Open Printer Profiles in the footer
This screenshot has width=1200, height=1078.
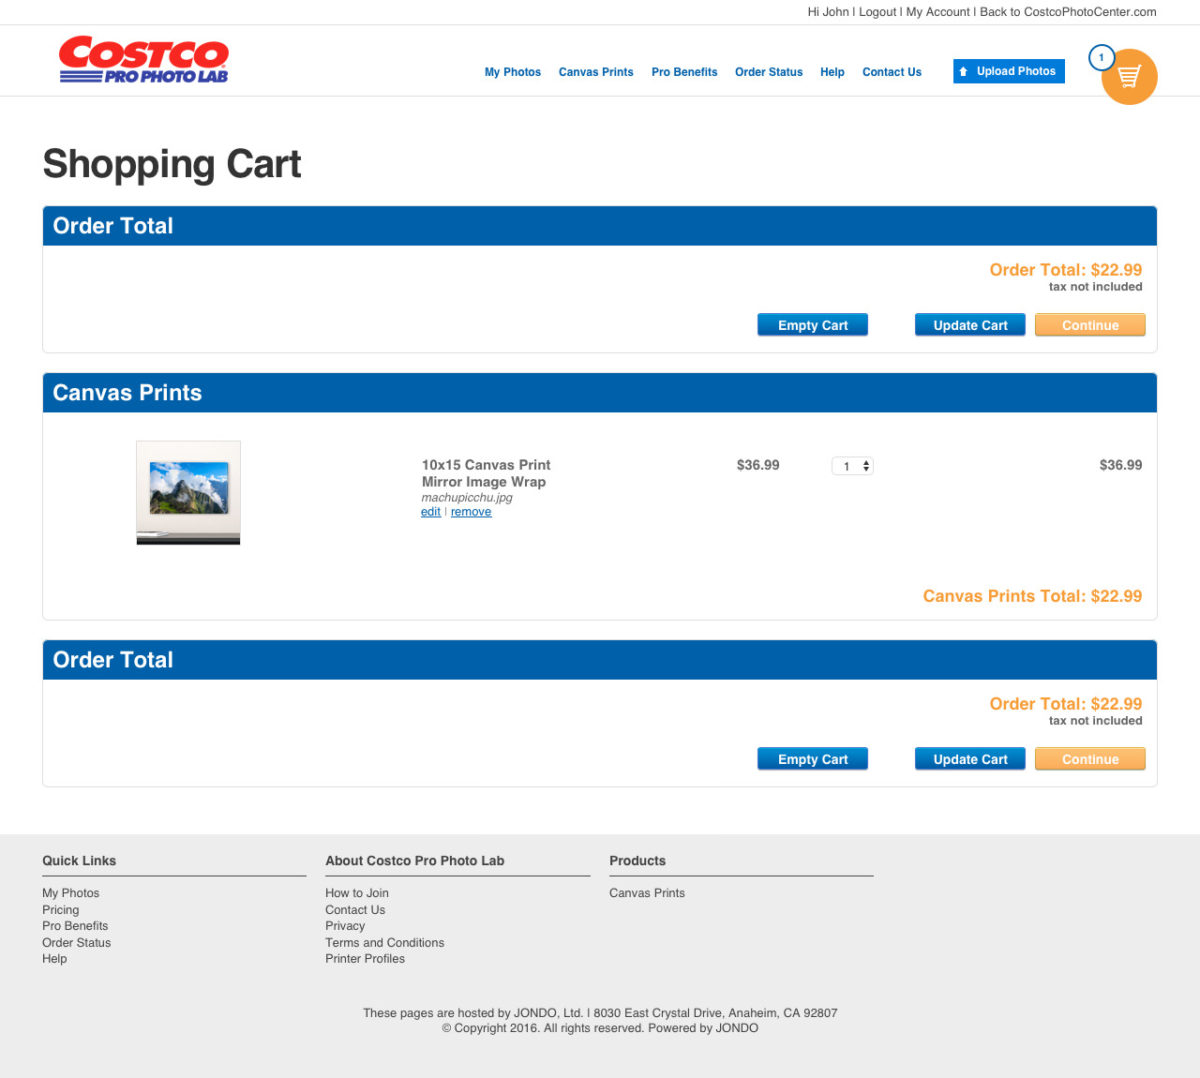click(x=364, y=958)
